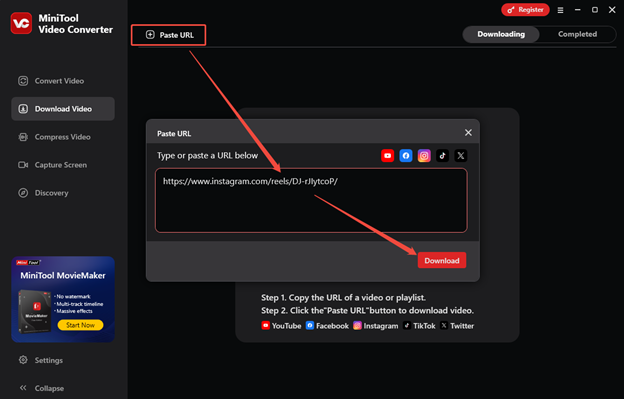Click the TikTok icon in Paste URL dialog
The image size is (624, 399).
pyautogui.click(x=443, y=156)
